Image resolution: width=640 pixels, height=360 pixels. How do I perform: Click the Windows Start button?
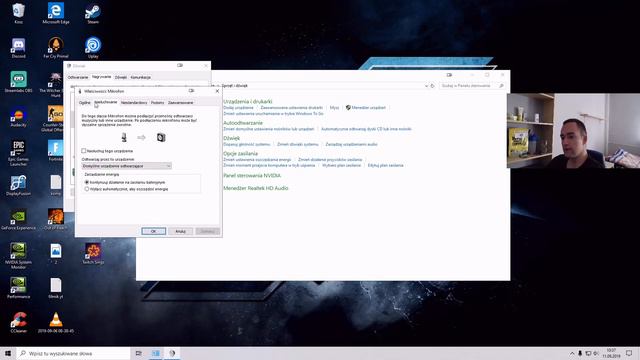8,353
